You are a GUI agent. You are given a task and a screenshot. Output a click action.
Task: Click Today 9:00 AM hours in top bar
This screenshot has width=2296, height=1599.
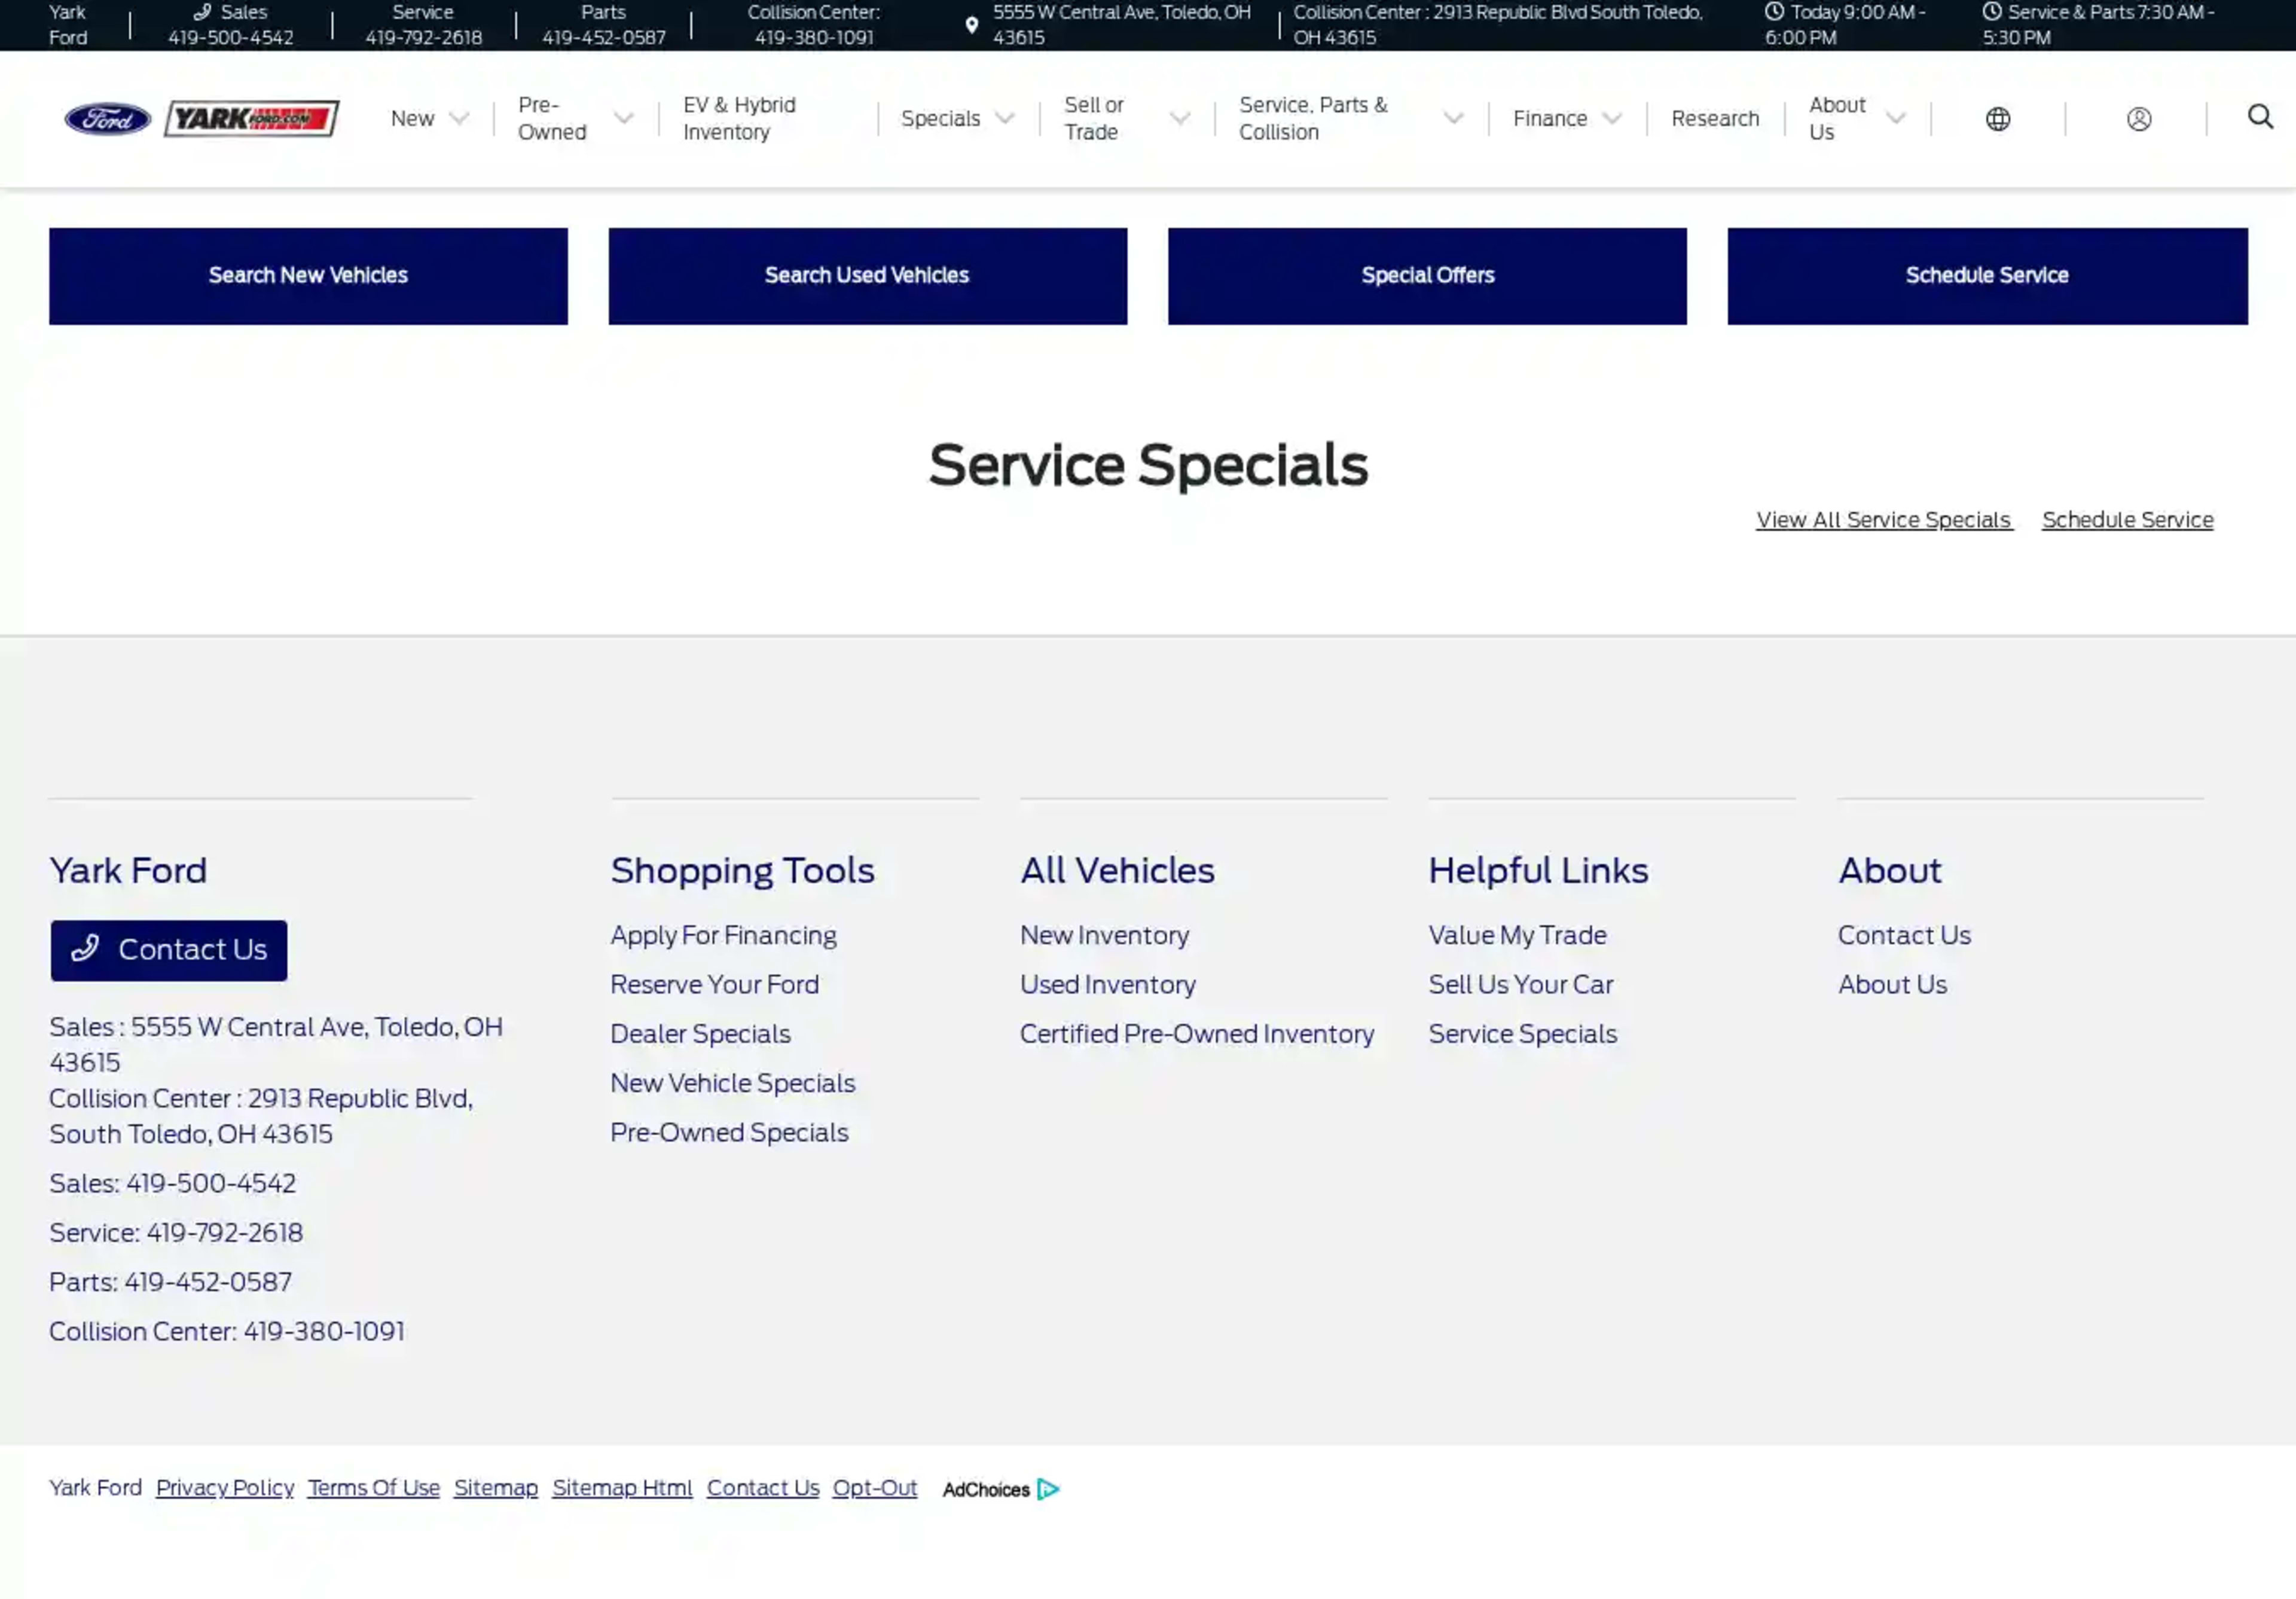pos(1844,25)
